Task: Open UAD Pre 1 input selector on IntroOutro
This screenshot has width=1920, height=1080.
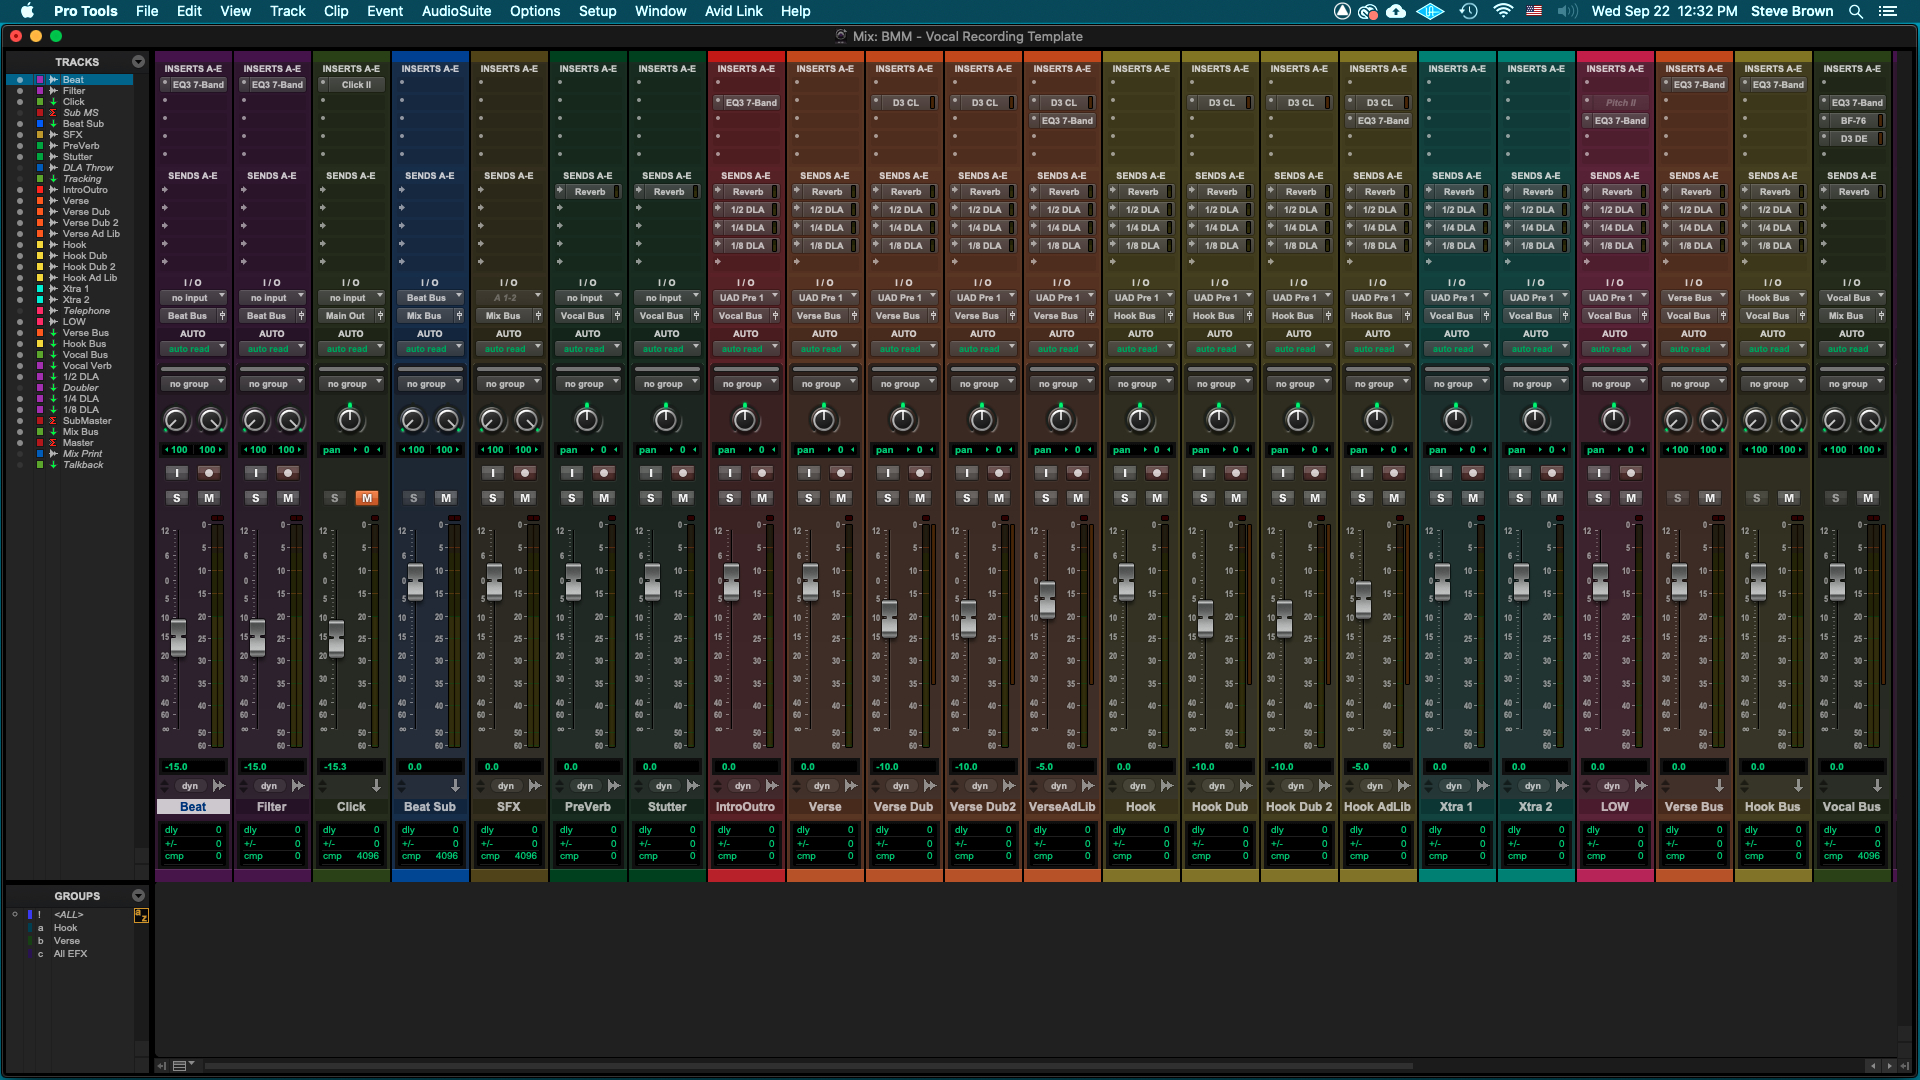Action: click(746, 298)
